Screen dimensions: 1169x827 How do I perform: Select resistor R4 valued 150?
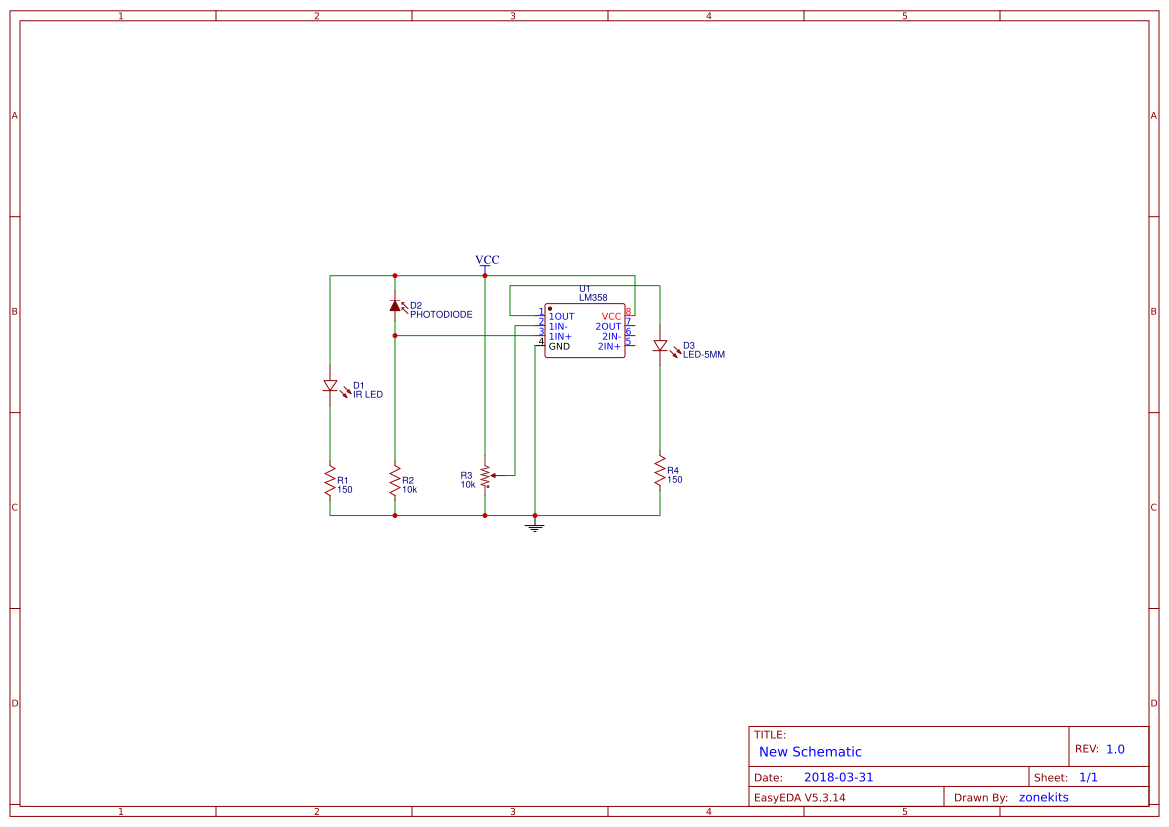[x=660, y=472]
